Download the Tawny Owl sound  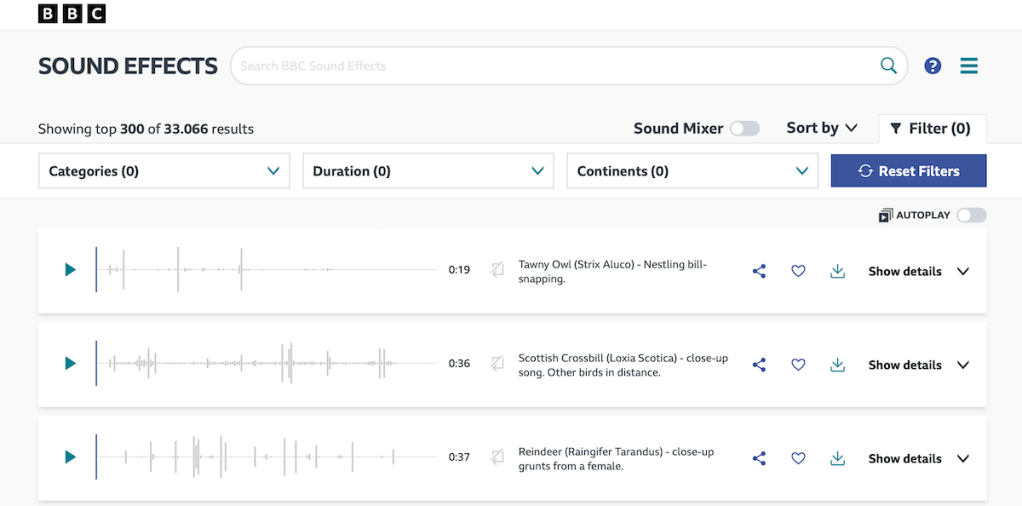(838, 271)
